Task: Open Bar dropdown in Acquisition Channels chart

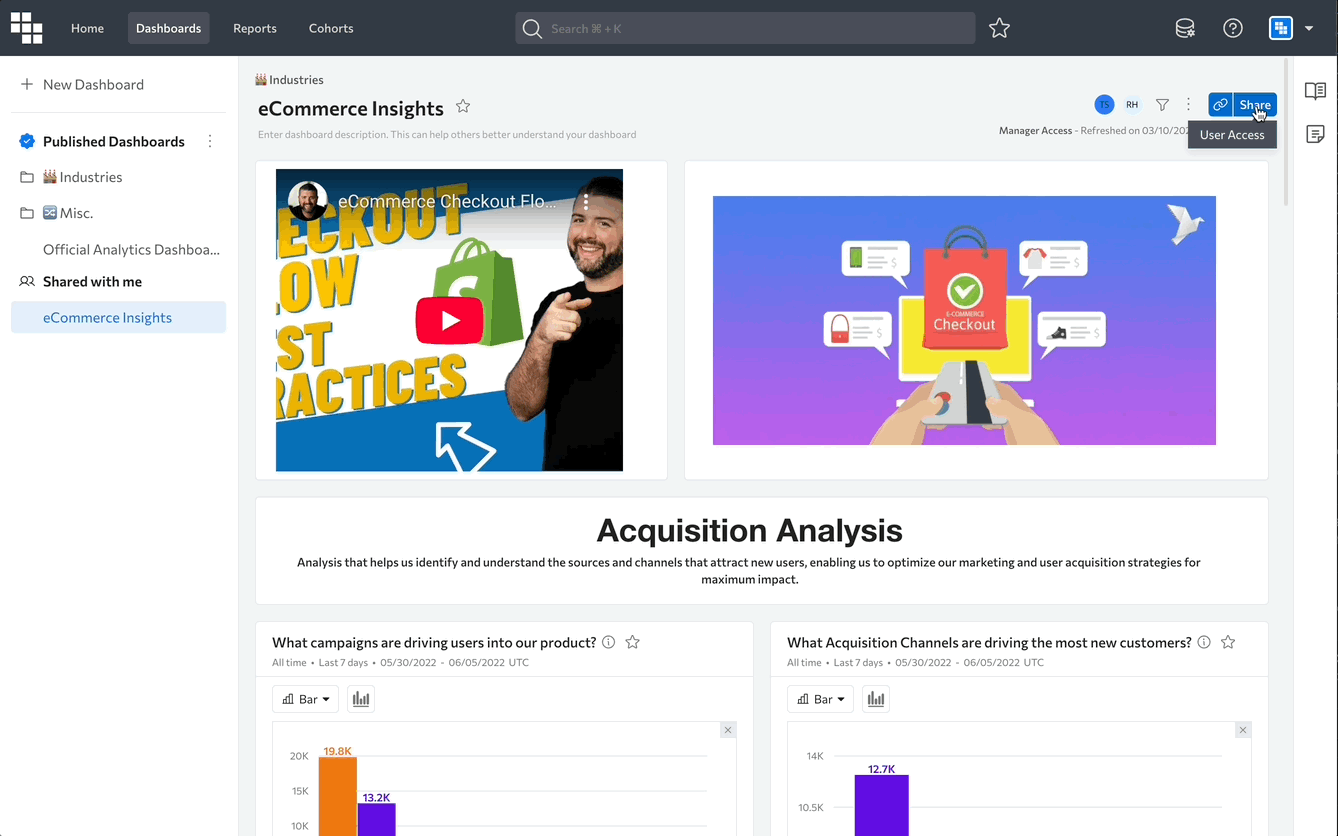Action: [x=820, y=699]
